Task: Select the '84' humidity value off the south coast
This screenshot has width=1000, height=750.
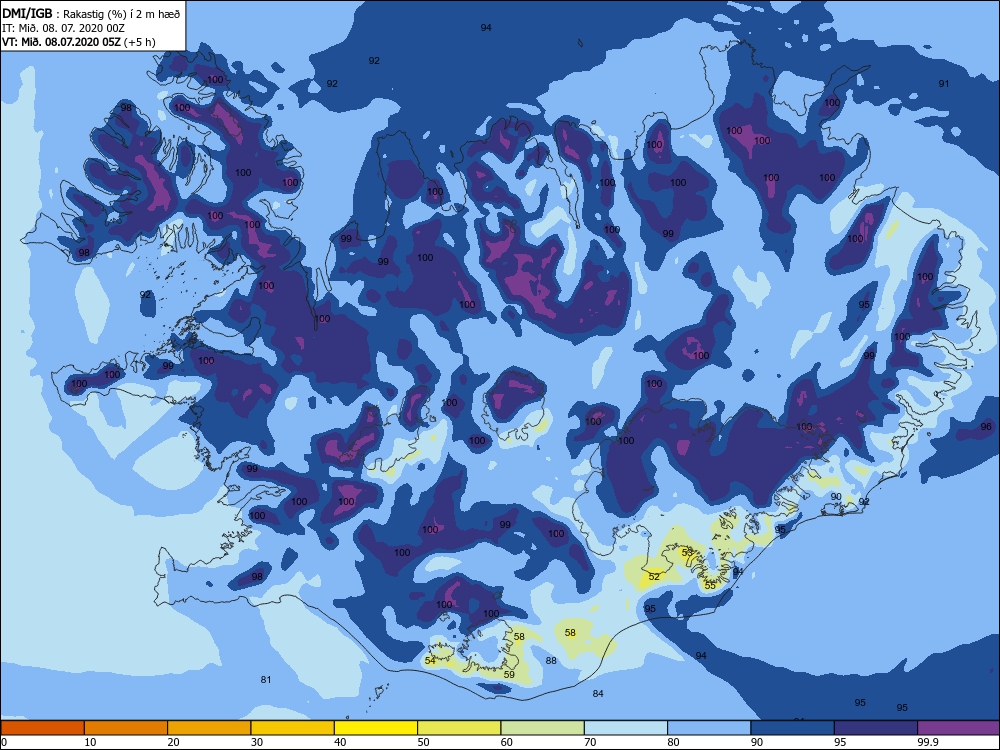Action: pyautogui.click(x=598, y=693)
